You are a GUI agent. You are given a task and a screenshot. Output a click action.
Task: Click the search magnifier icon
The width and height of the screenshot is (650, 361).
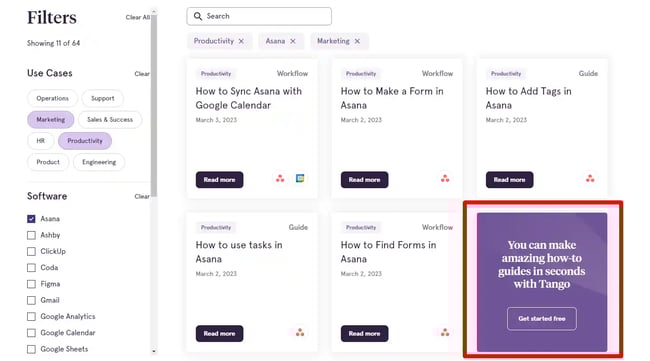tap(198, 16)
